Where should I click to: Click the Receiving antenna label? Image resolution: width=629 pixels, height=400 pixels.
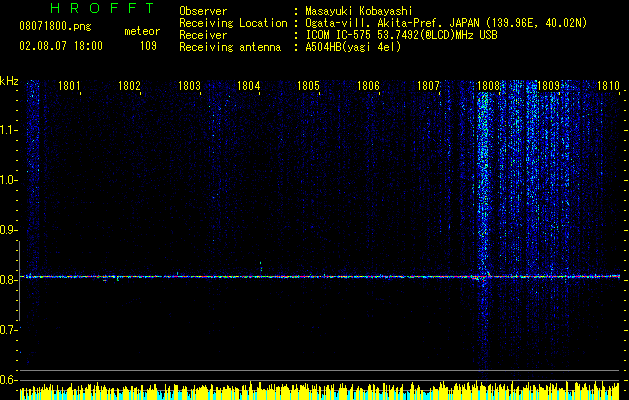click(230, 47)
